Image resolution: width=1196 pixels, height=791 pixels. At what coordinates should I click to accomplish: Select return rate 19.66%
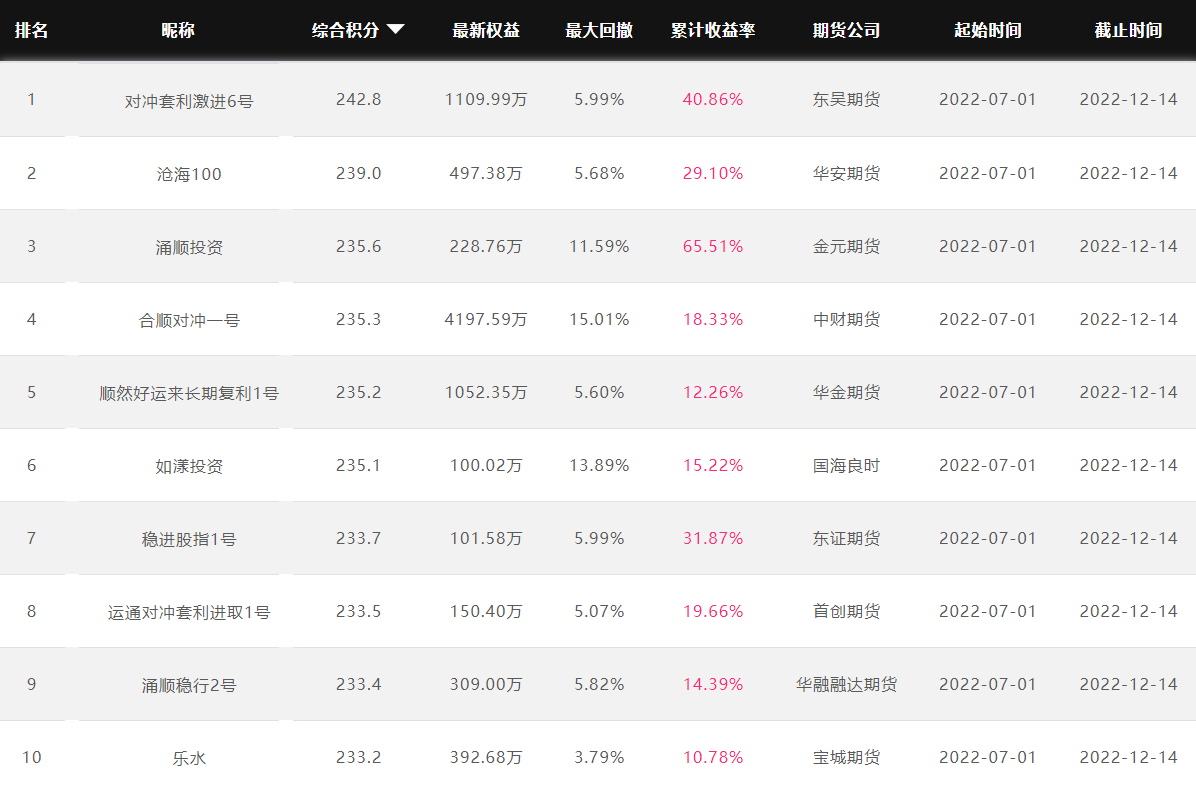712,611
